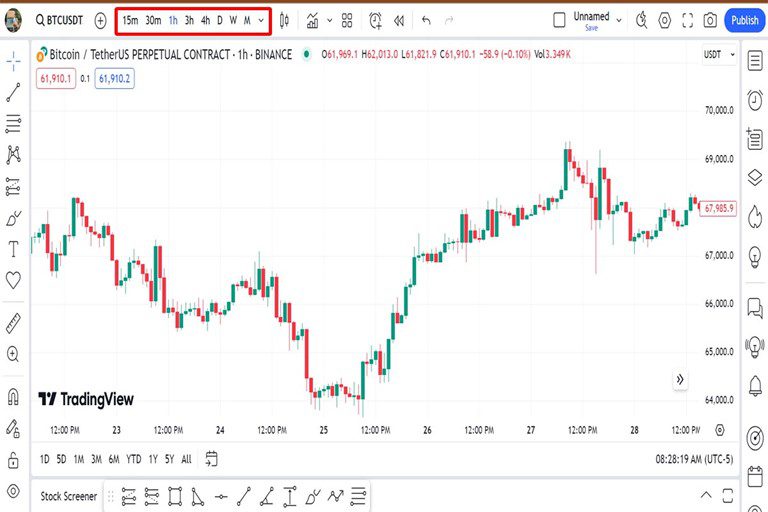Viewport: 768px width, 512px height.
Task: Click the scroll to latest bar arrows
Action: tap(680, 379)
